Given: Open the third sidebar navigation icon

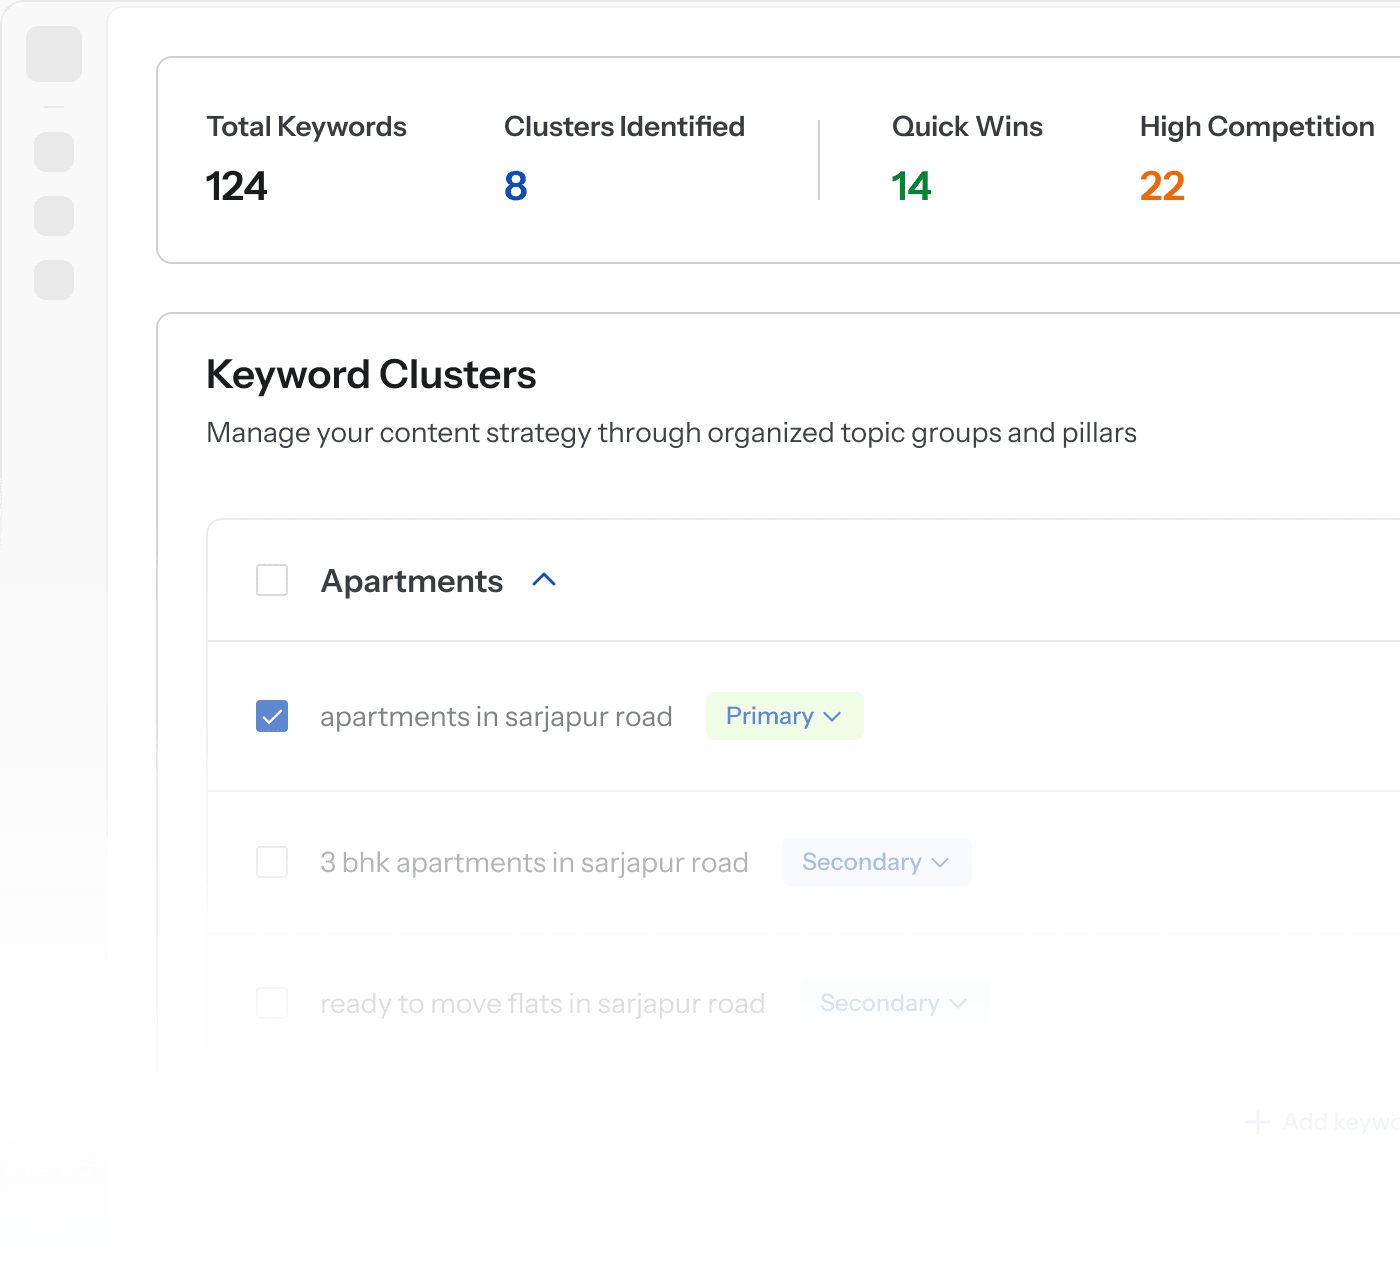Looking at the screenshot, I should point(54,280).
